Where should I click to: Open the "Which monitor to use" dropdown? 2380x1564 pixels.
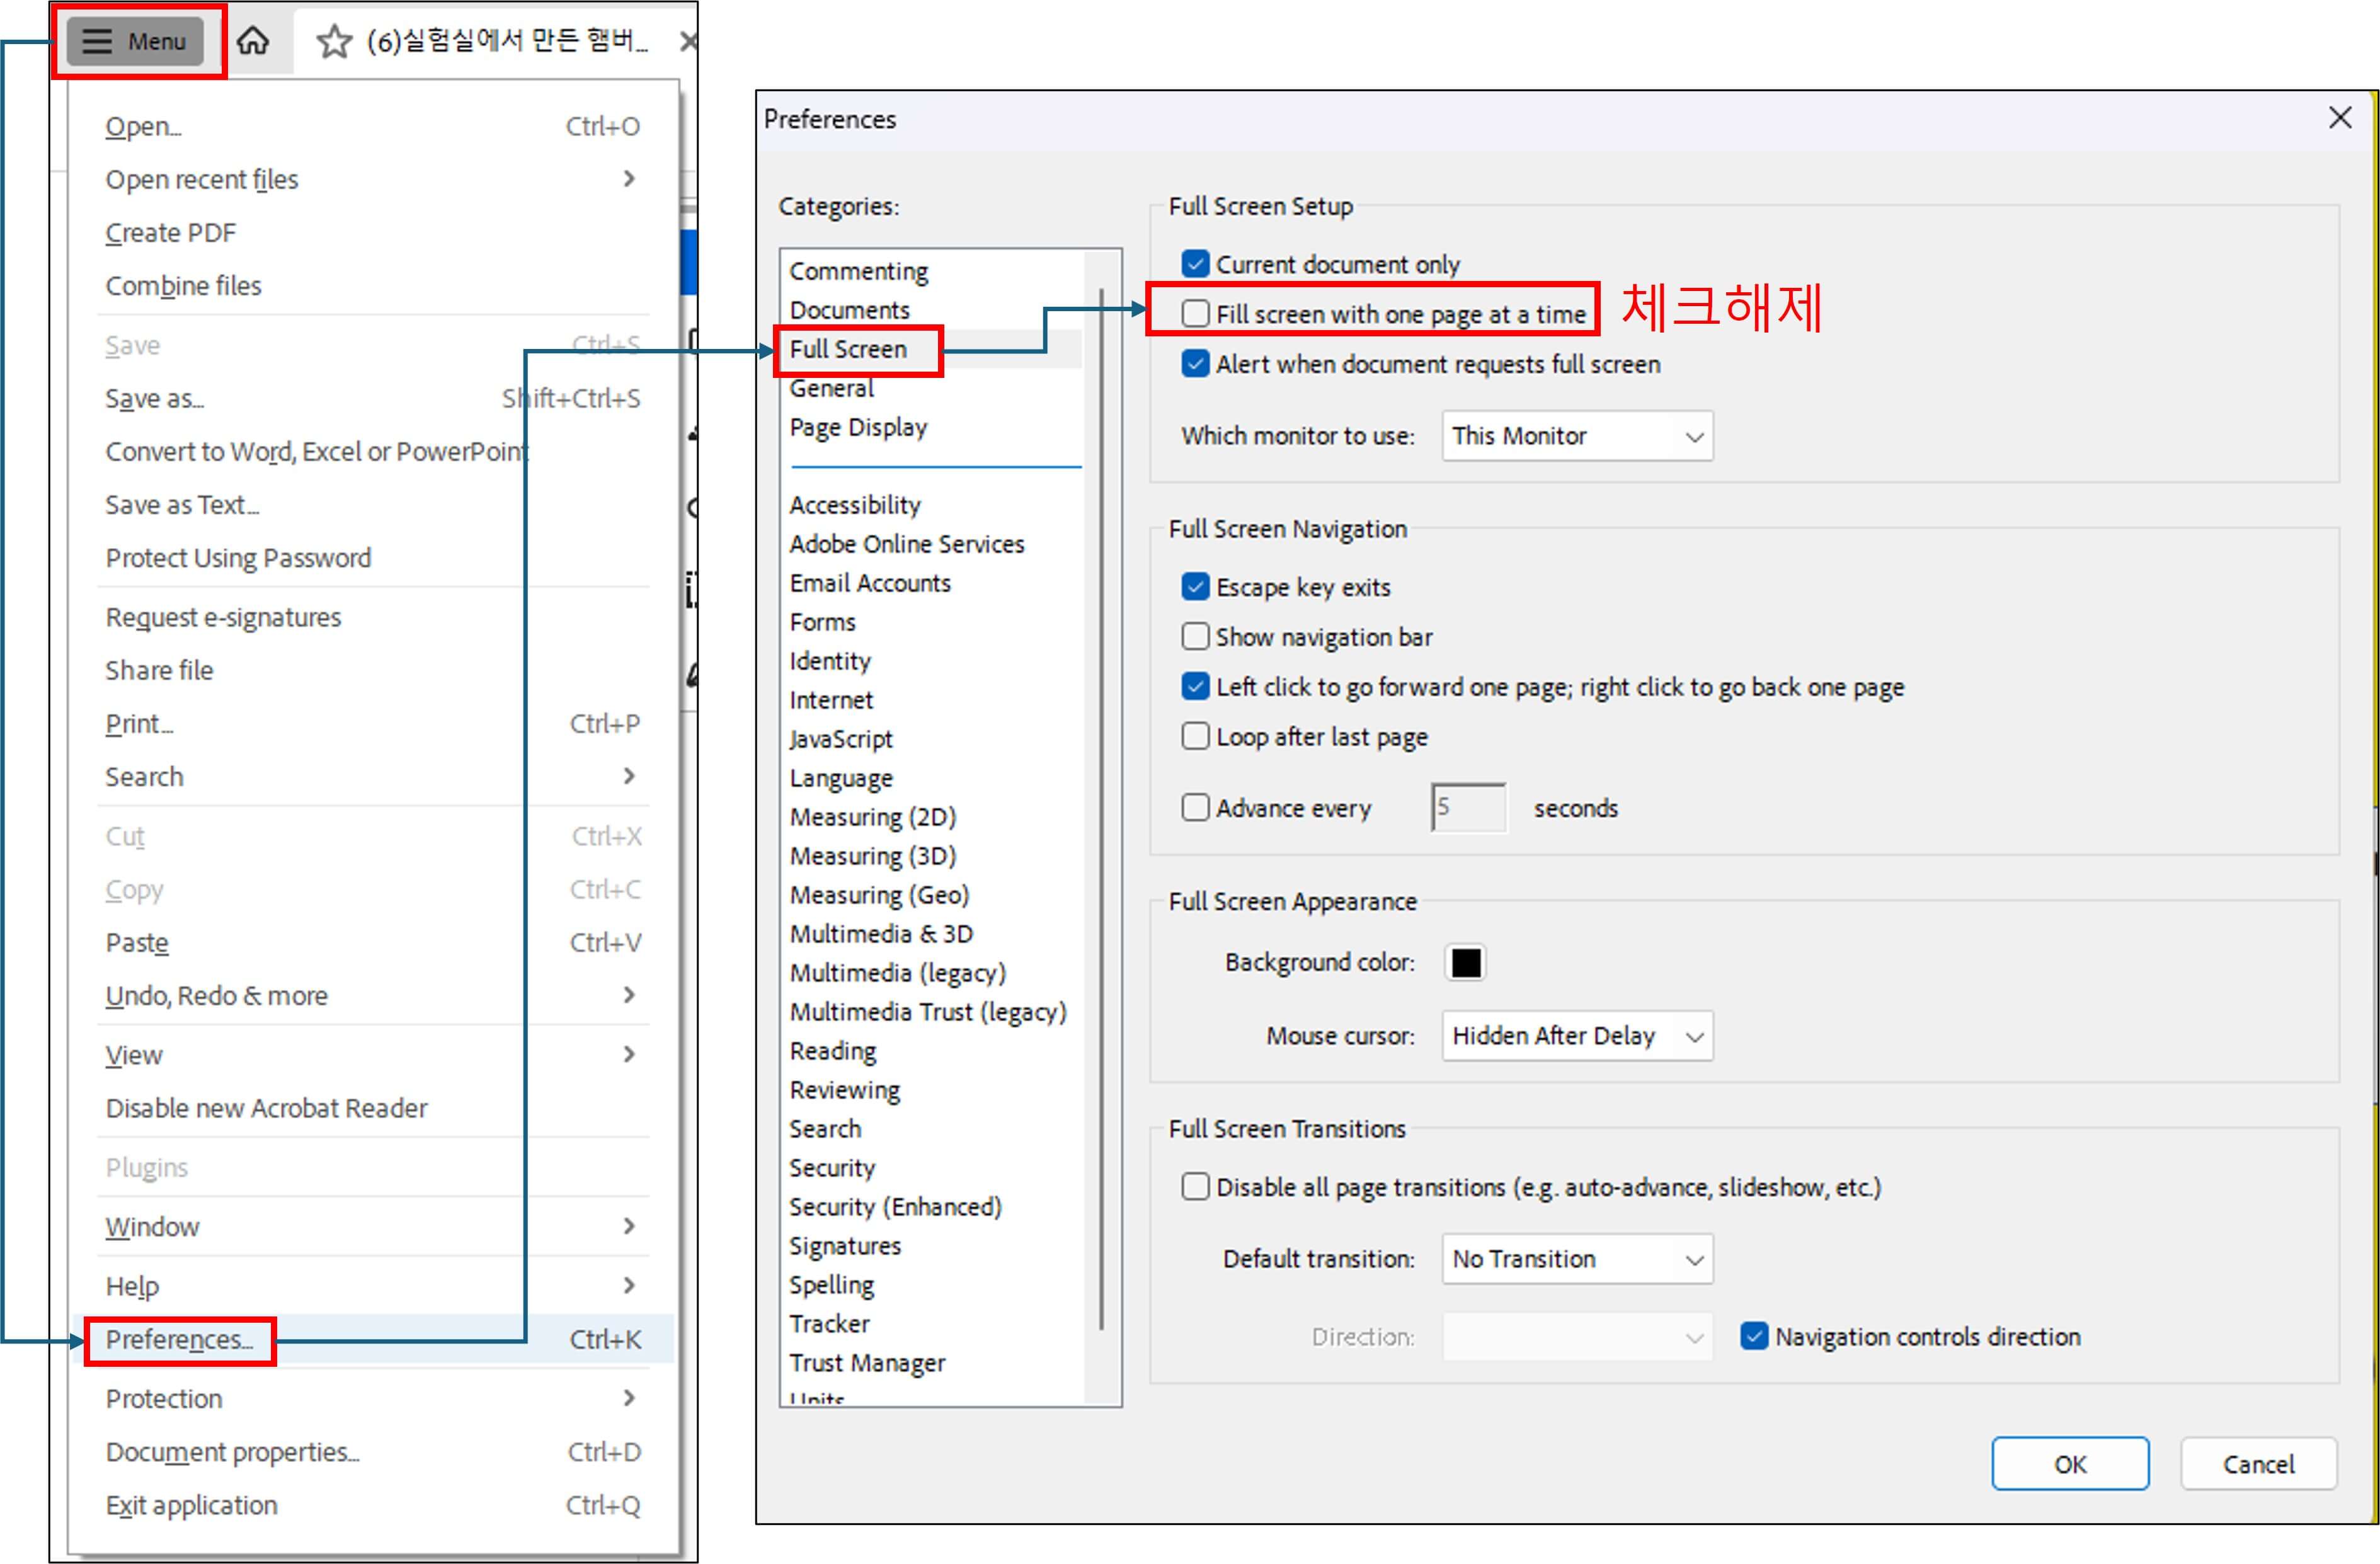click(x=1576, y=436)
